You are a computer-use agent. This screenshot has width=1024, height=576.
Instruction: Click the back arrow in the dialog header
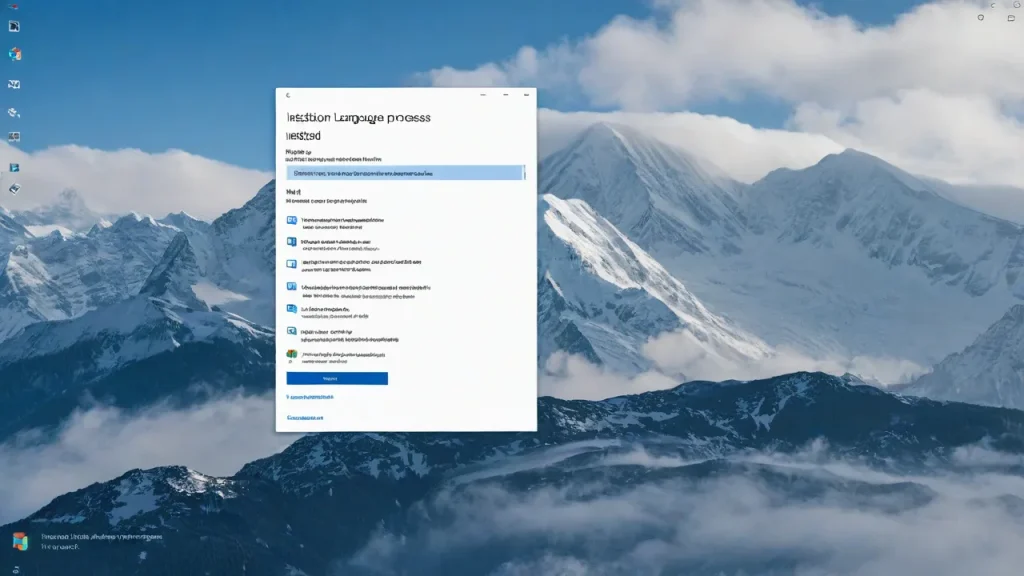pyautogui.click(x=288, y=95)
